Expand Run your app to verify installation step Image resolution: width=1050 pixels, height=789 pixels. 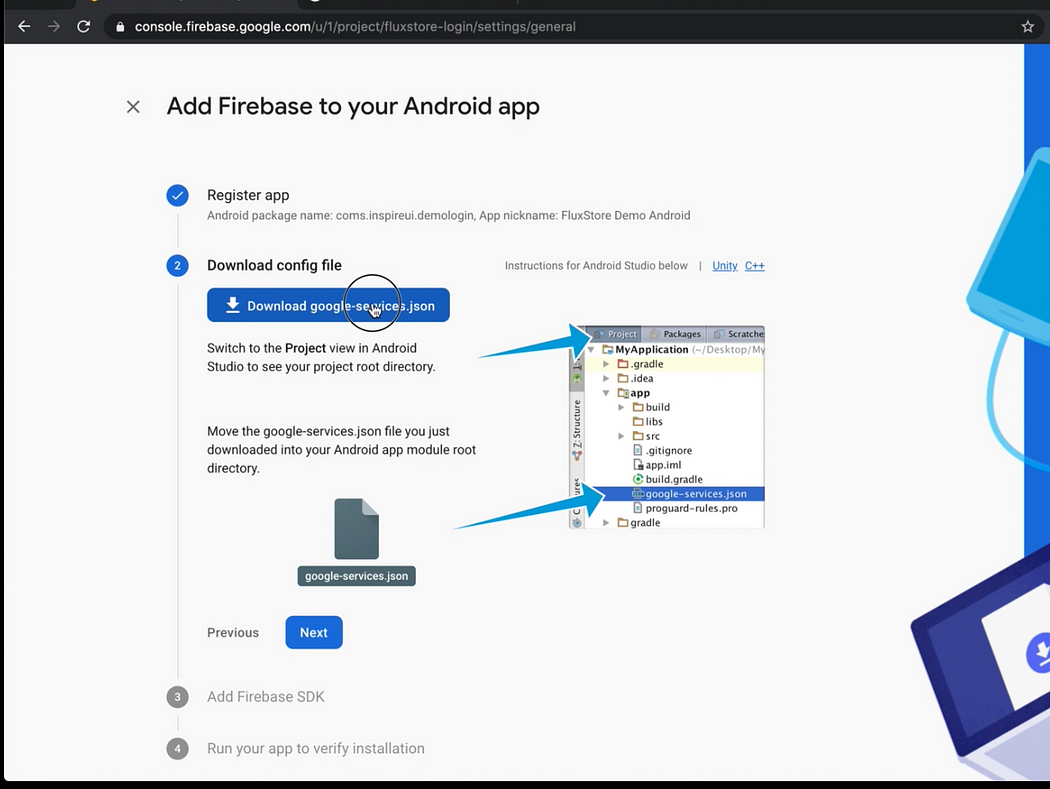coord(316,748)
